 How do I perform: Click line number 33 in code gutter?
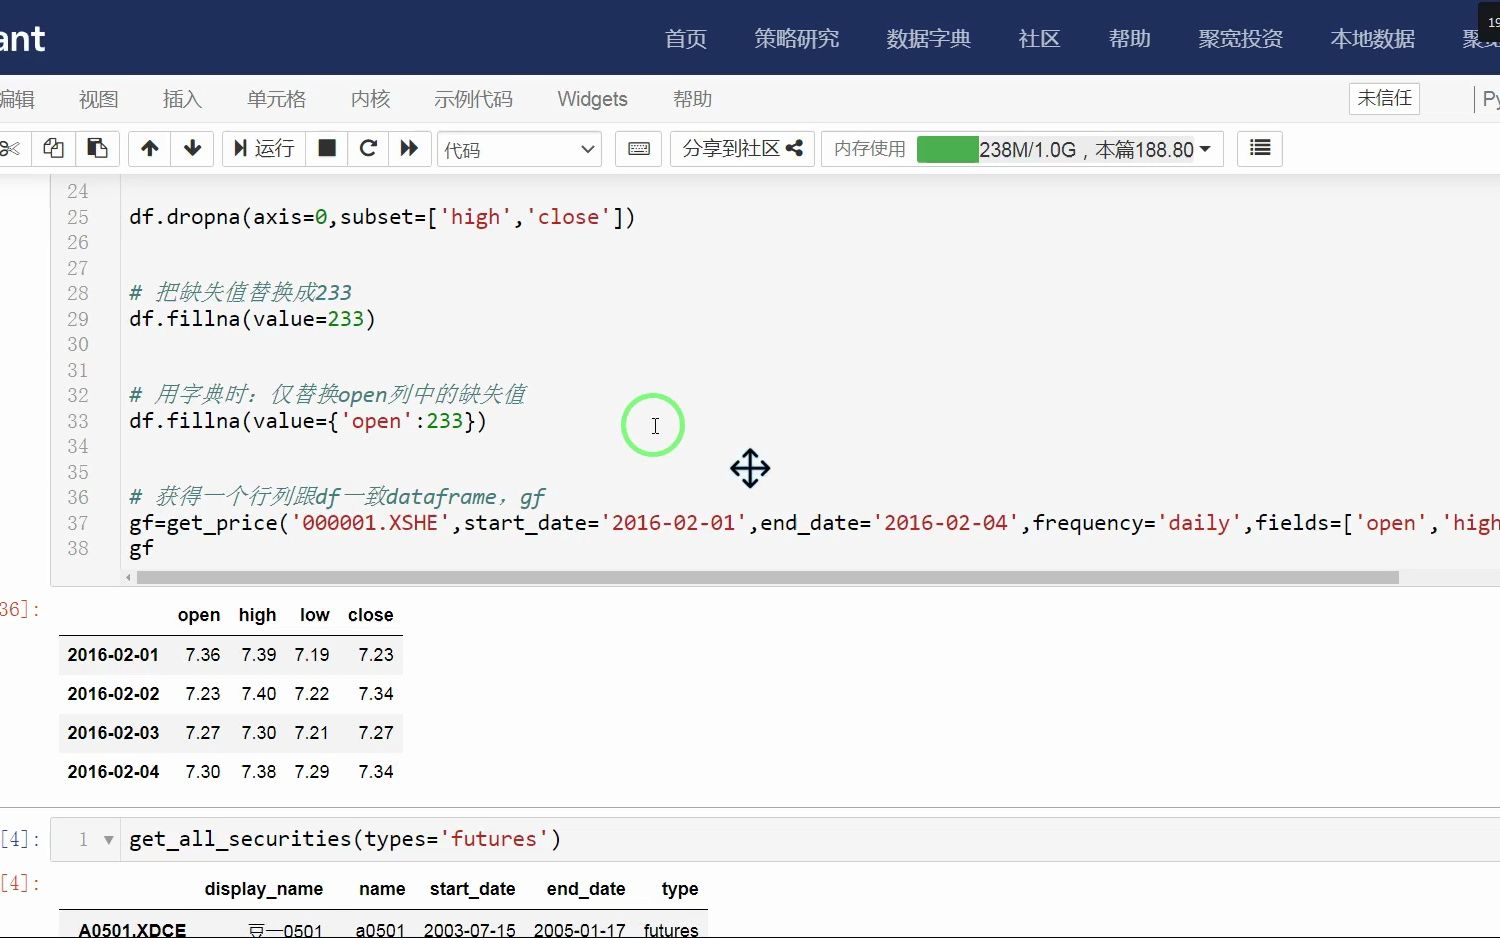(x=78, y=421)
